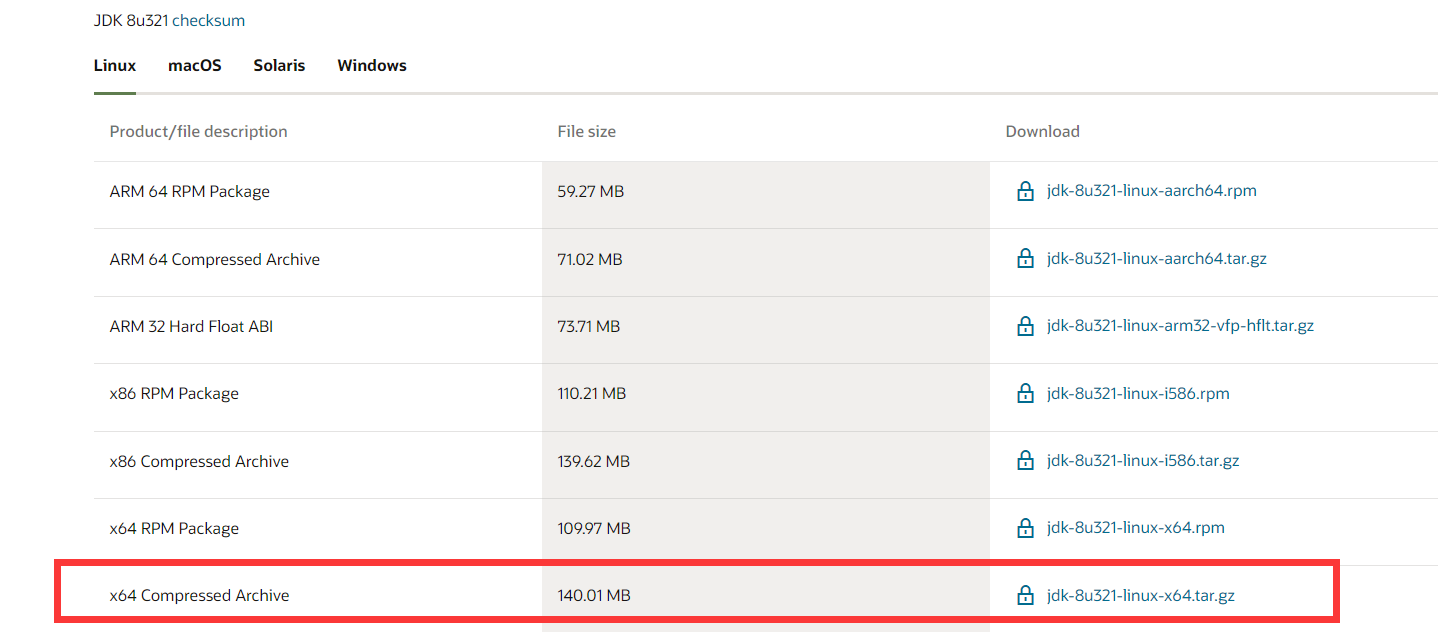The image size is (1448, 632).
Task: Click lock icon beside jdk-8u321-linux-aarch64.rpm
Action: (1025, 191)
